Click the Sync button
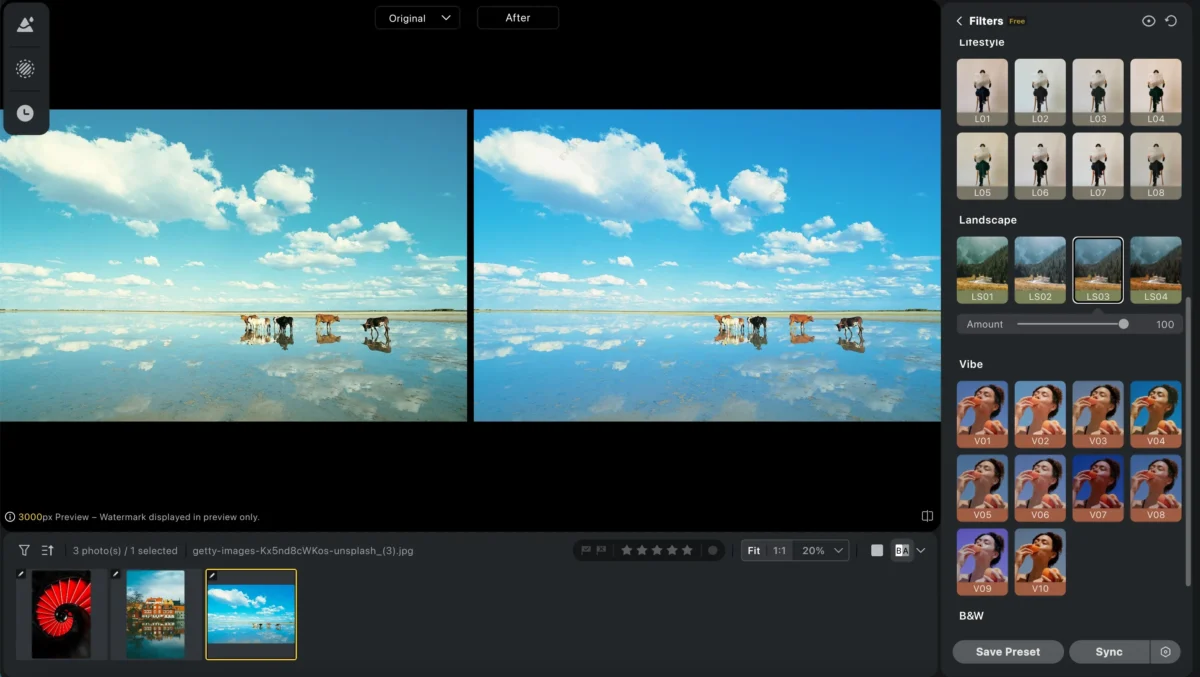Viewport: 1200px width, 677px height. click(x=1108, y=652)
